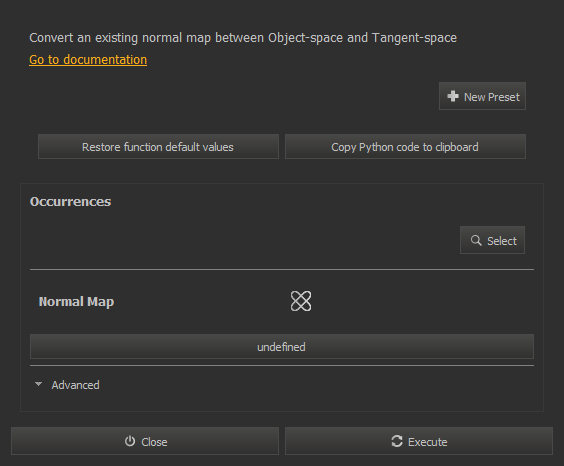This screenshot has width=564, height=466.
Task: Click the Occurrences section heading
Action: [70, 202]
